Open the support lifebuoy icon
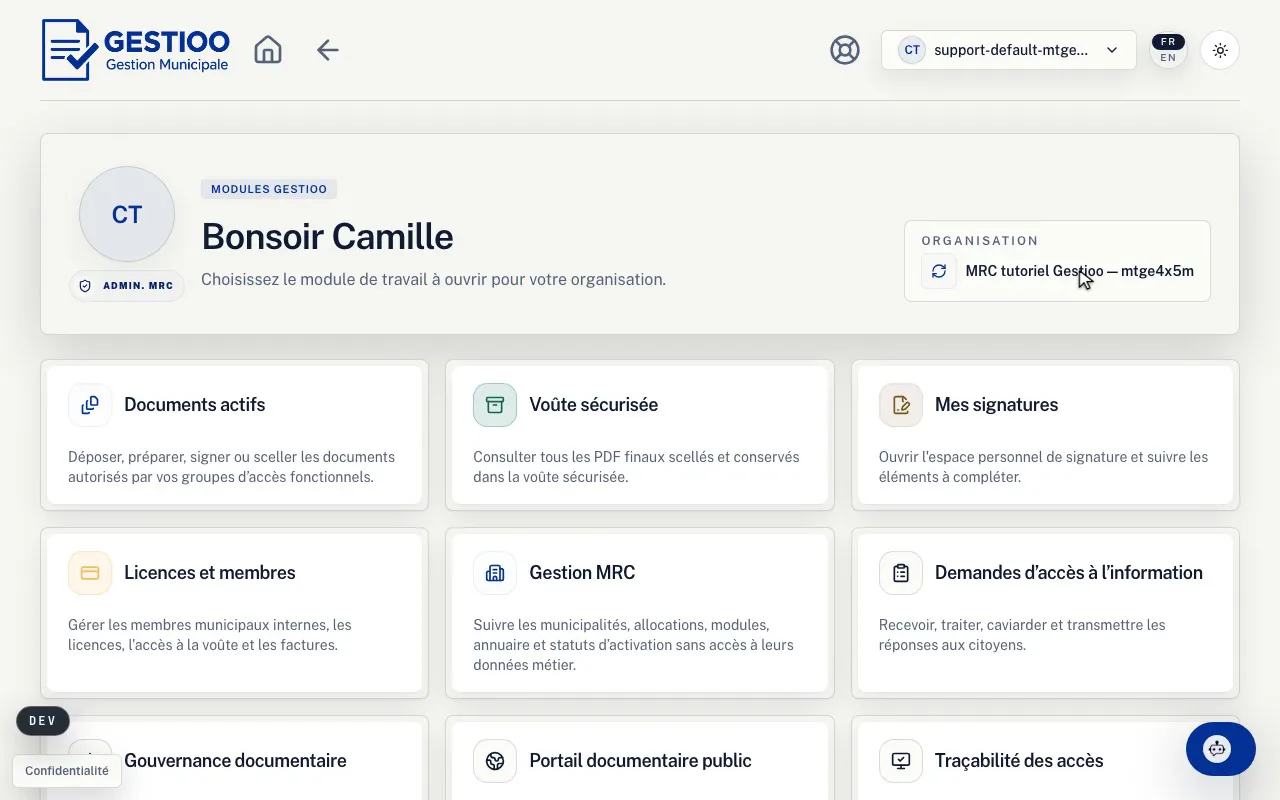The height and width of the screenshot is (800, 1280). (845, 50)
